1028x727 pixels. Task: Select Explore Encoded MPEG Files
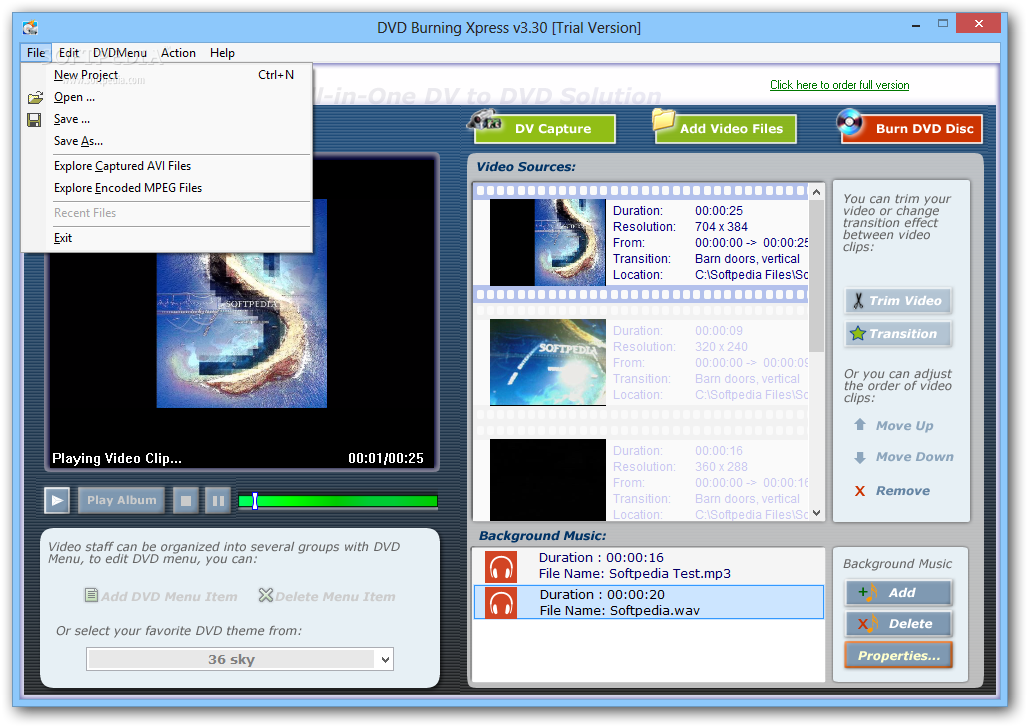pos(167,188)
